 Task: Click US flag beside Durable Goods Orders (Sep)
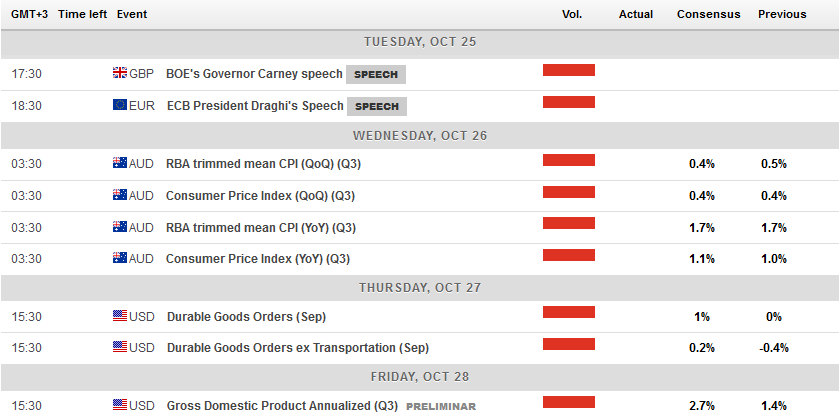tap(119, 316)
